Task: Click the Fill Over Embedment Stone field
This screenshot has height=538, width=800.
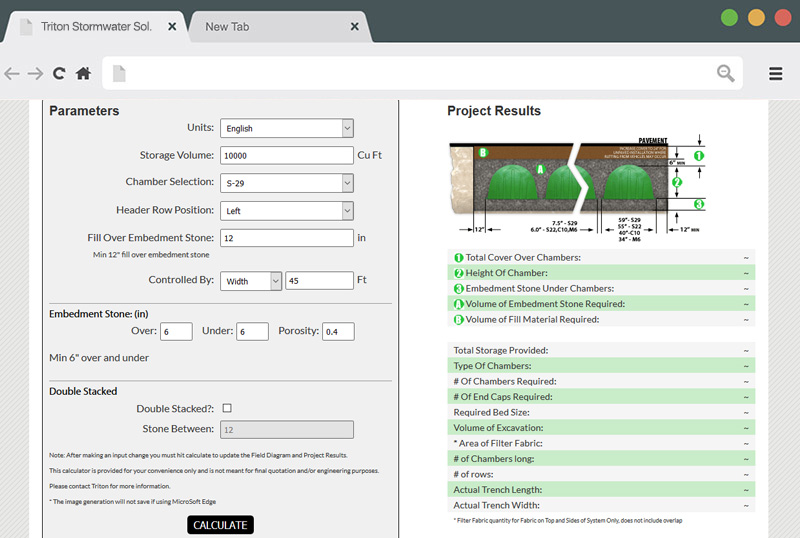Action: 286,238
